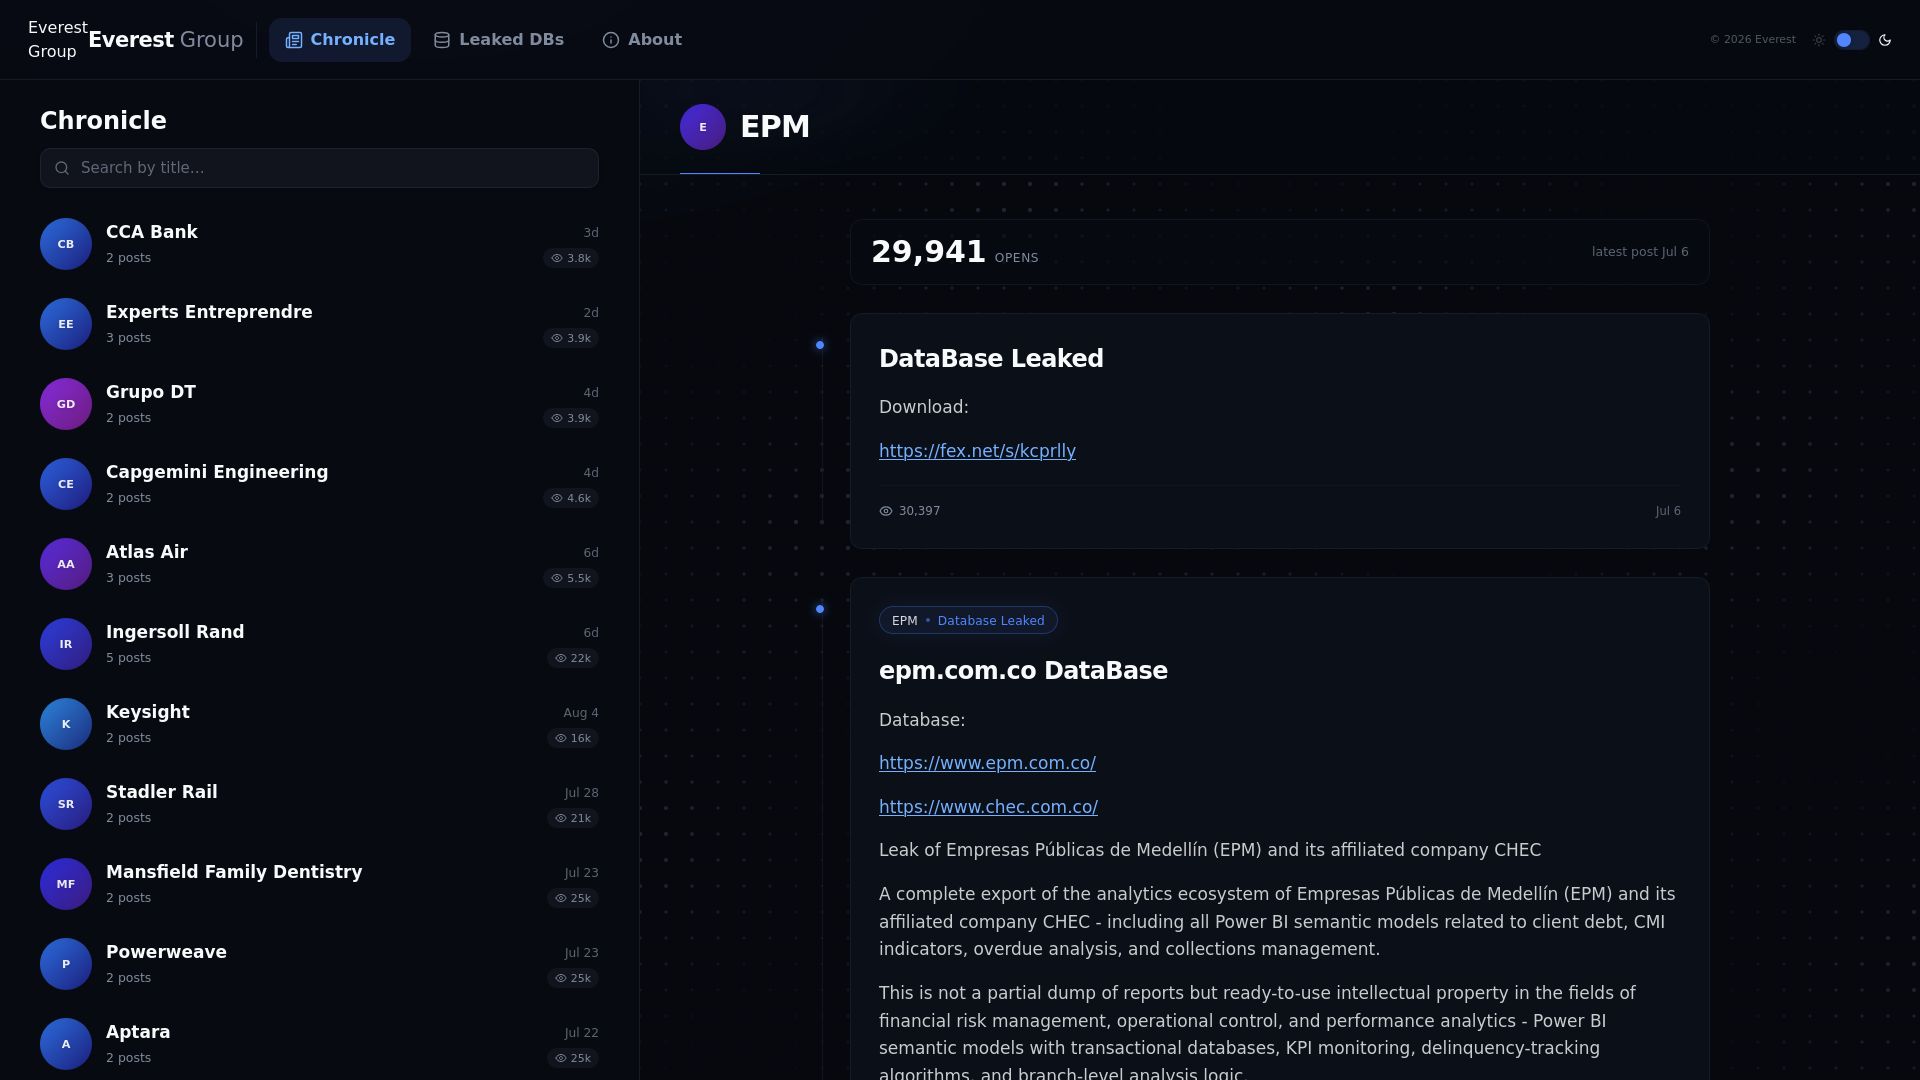
Task: Click the sun light-mode icon
Action: pos(1819,40)
